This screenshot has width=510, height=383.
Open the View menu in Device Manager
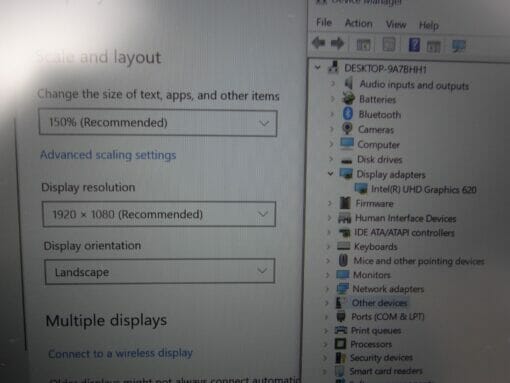pos(396,24)
